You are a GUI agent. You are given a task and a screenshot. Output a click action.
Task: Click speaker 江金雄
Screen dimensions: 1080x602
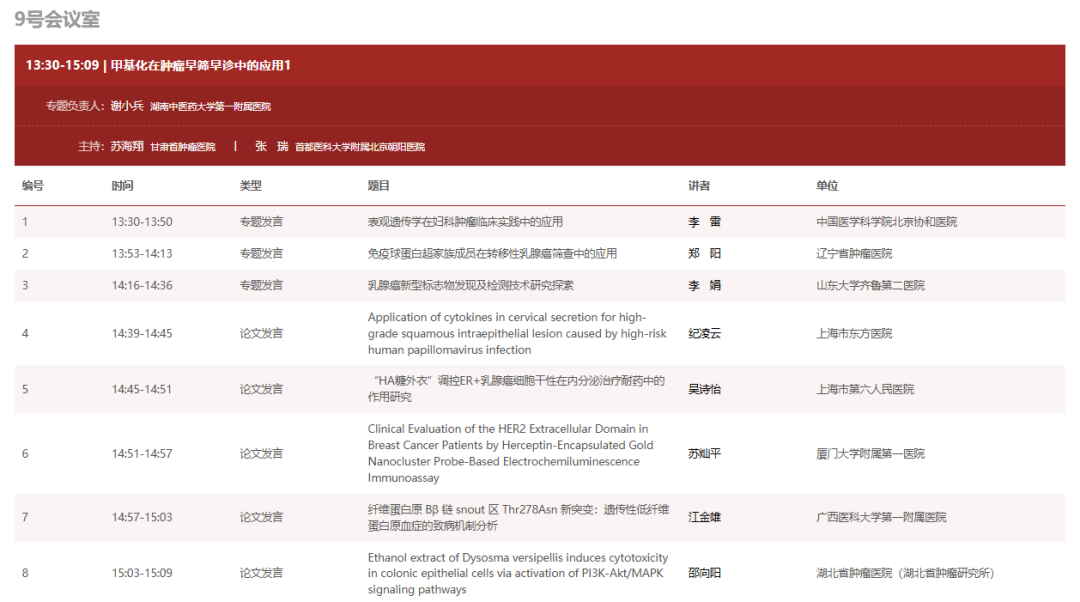click(705, 517)
